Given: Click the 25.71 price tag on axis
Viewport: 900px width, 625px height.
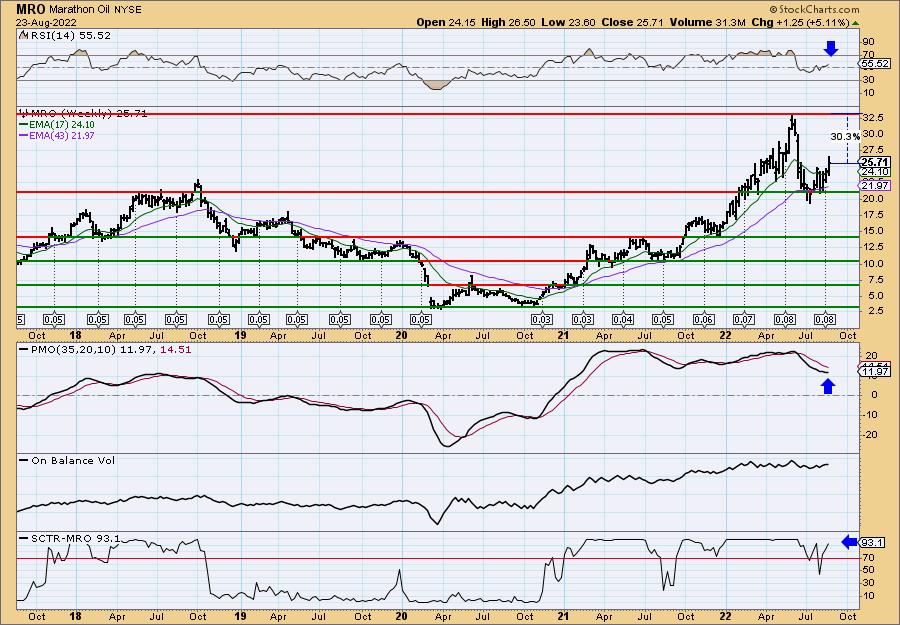Looking at the screenshot, I should (x=874, y=162).
